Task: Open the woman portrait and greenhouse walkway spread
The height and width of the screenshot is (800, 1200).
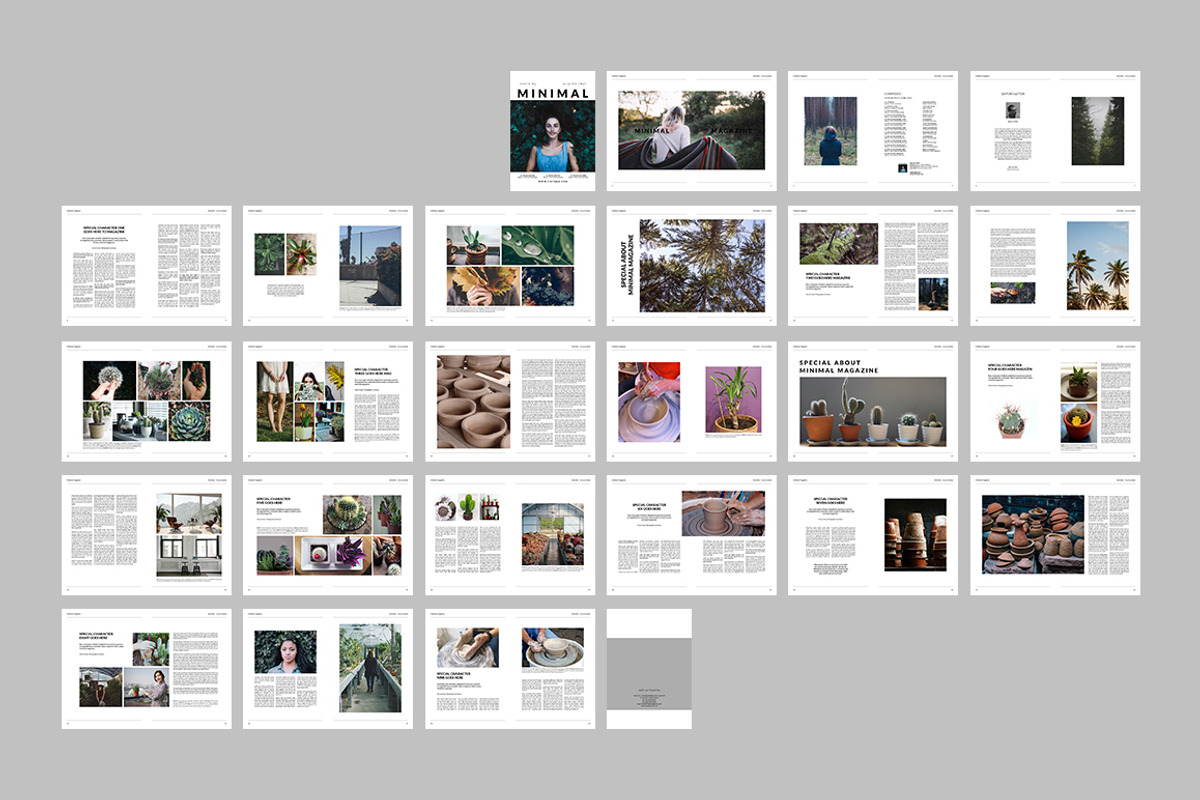Action: coord(328,669)
